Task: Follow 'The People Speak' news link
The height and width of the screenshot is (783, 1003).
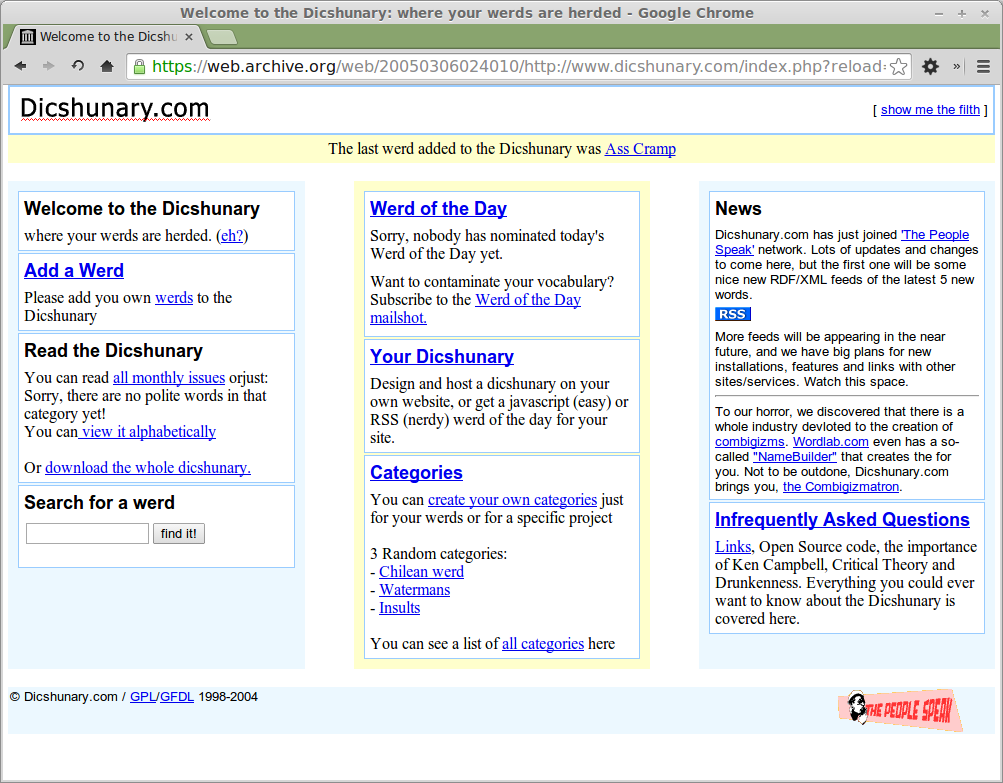Action: tap(935, 235)
